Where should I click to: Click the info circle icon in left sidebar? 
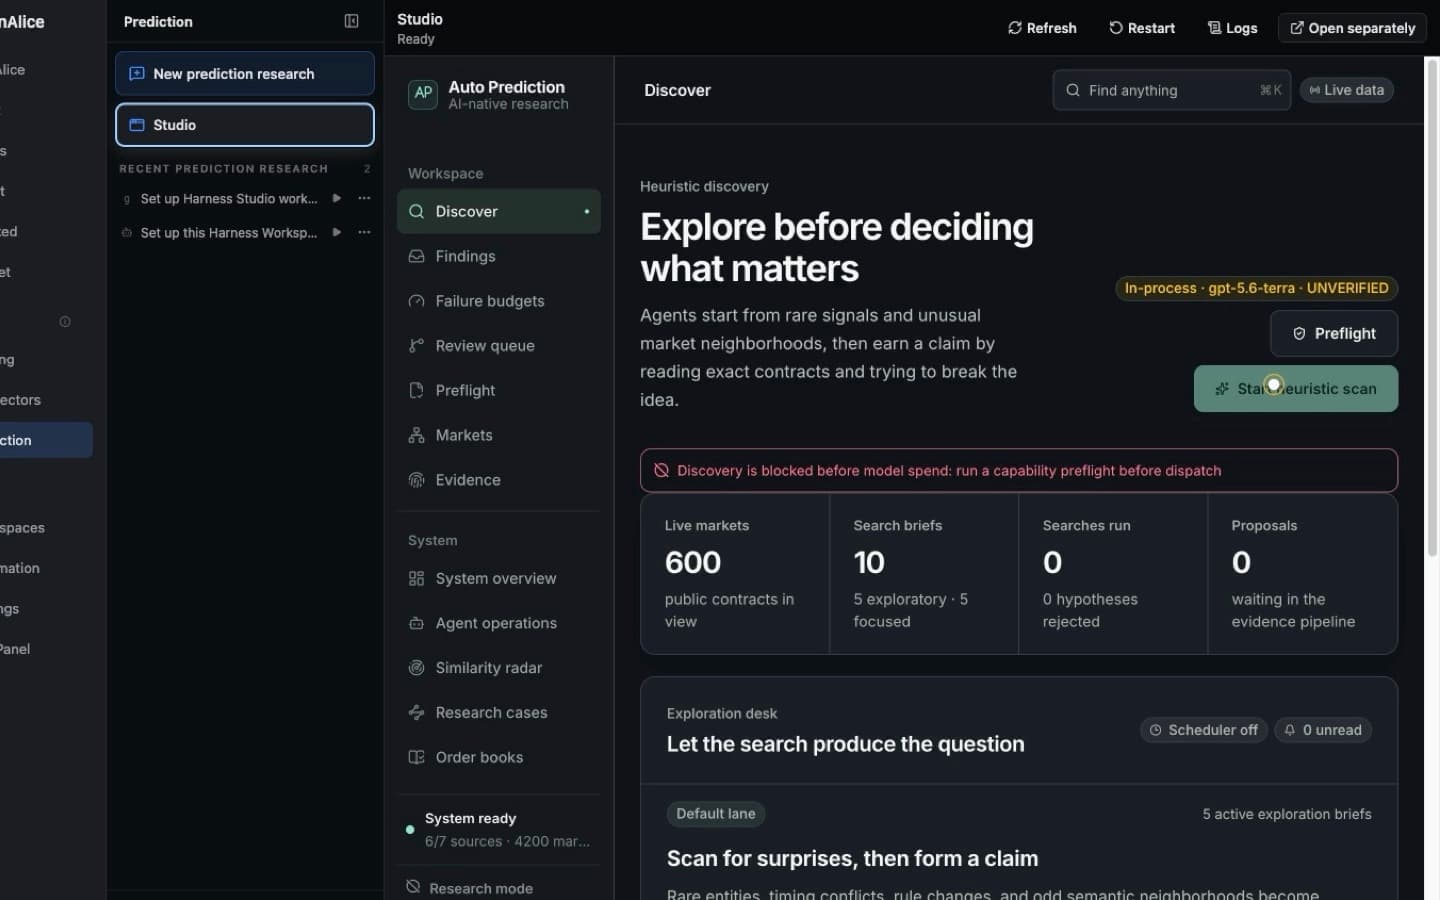point(65,322)
